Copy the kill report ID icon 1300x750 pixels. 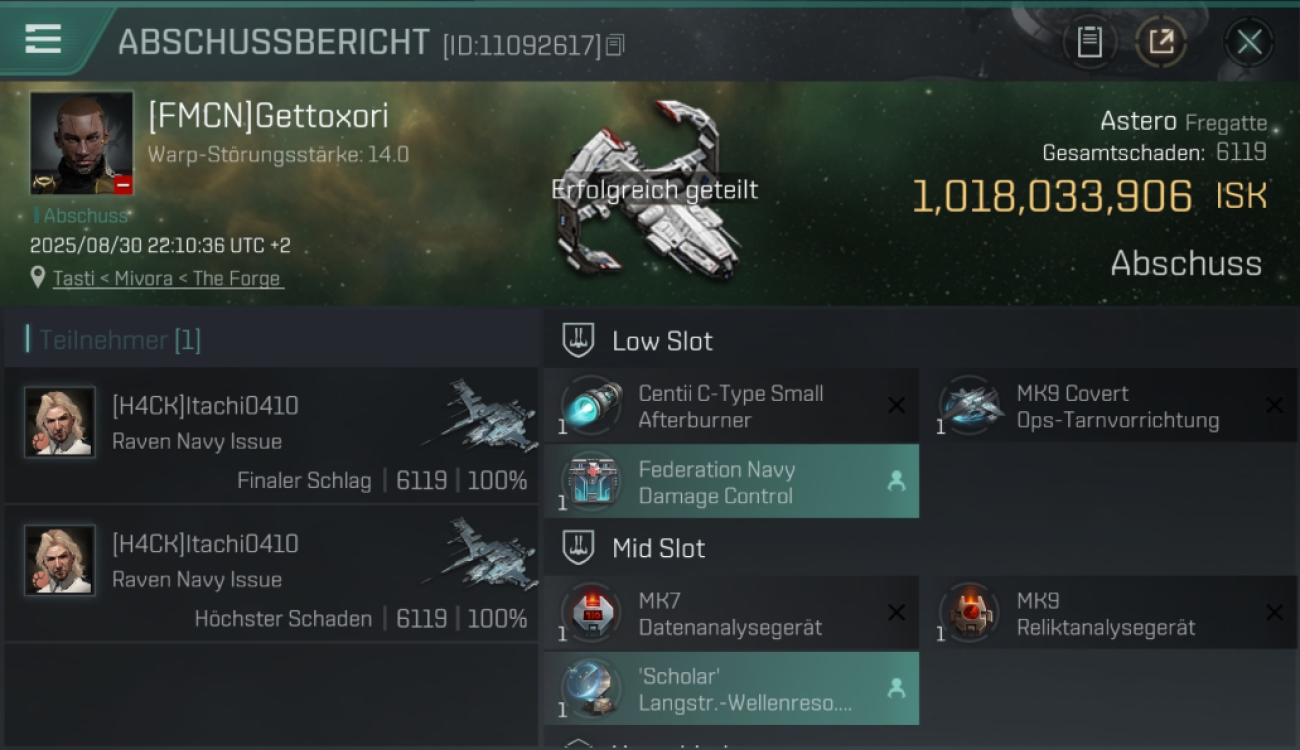click(x=615, y=45)
